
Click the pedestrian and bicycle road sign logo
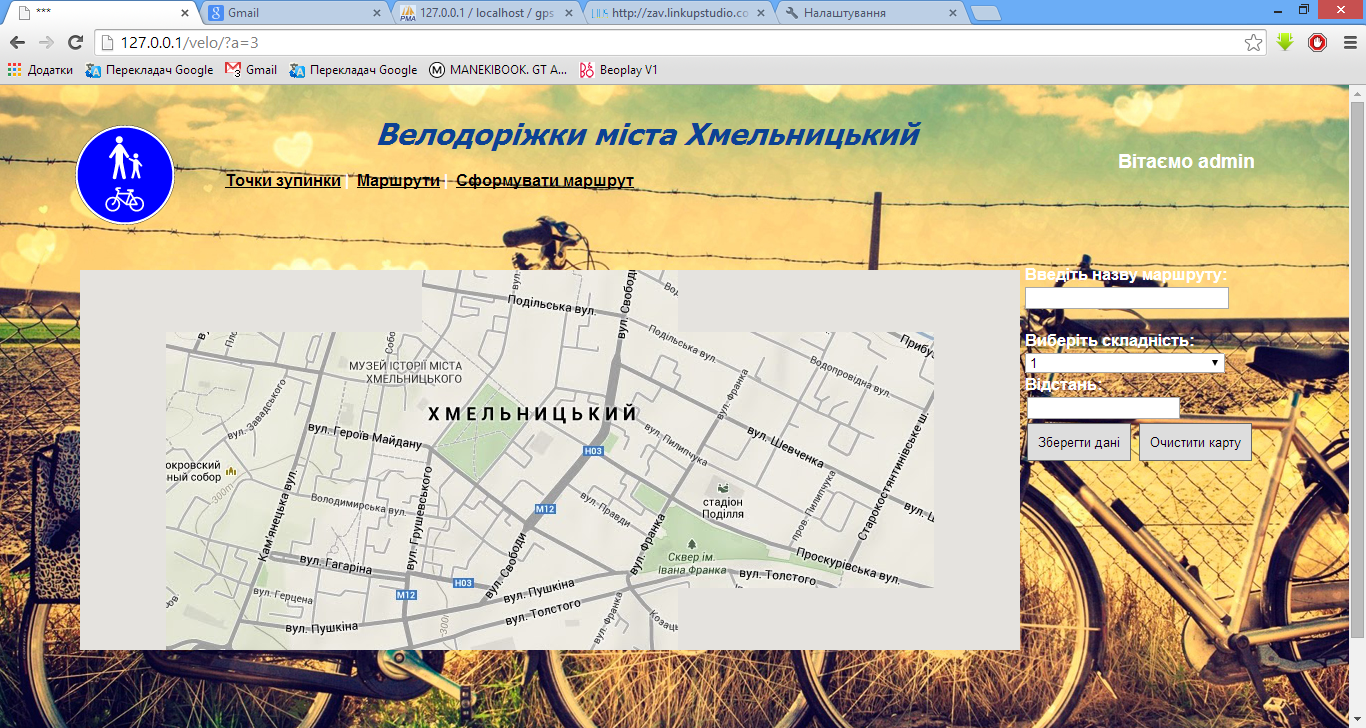[x=125, y=174]
